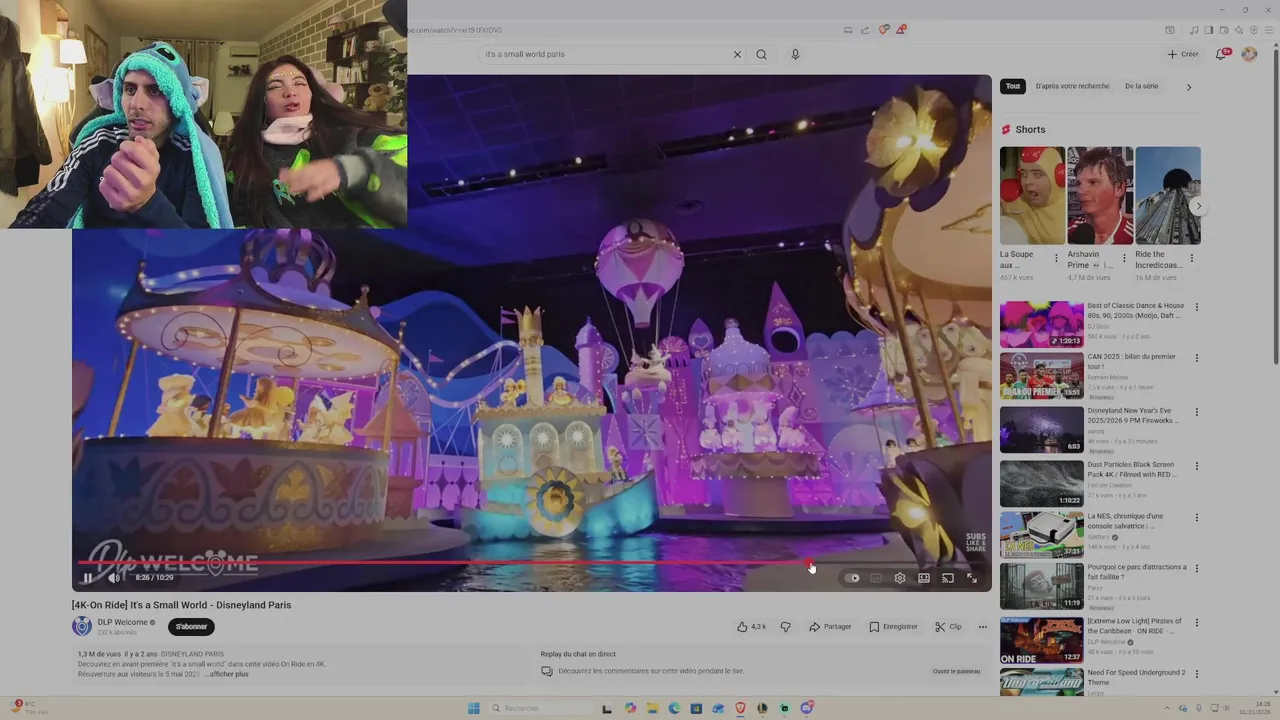Select the De la série chip
1280x720 pixels.
[1141, 86]
